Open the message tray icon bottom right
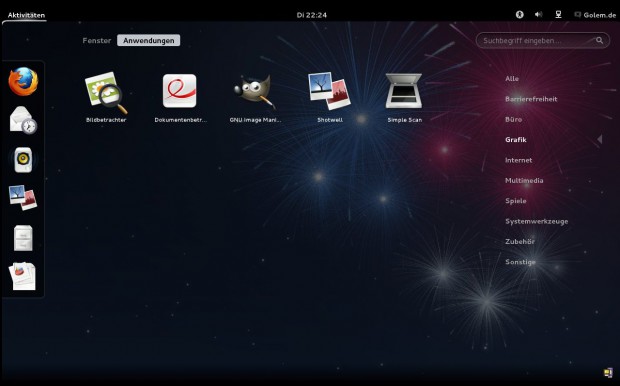This screenshot has width=620, height=386. (608, 372)
